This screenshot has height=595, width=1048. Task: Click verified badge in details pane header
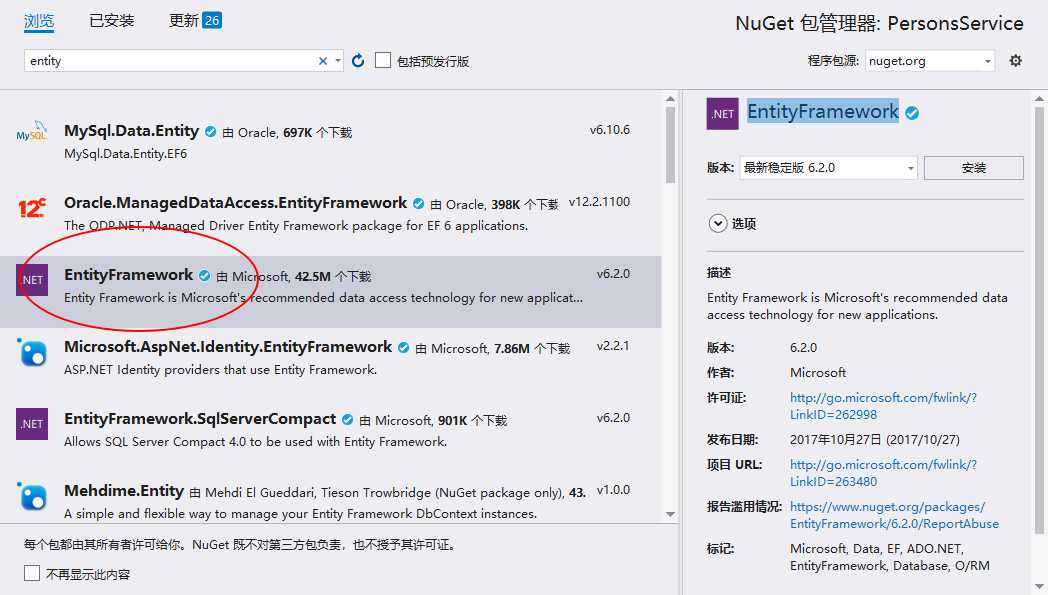[x=912, y=113]
